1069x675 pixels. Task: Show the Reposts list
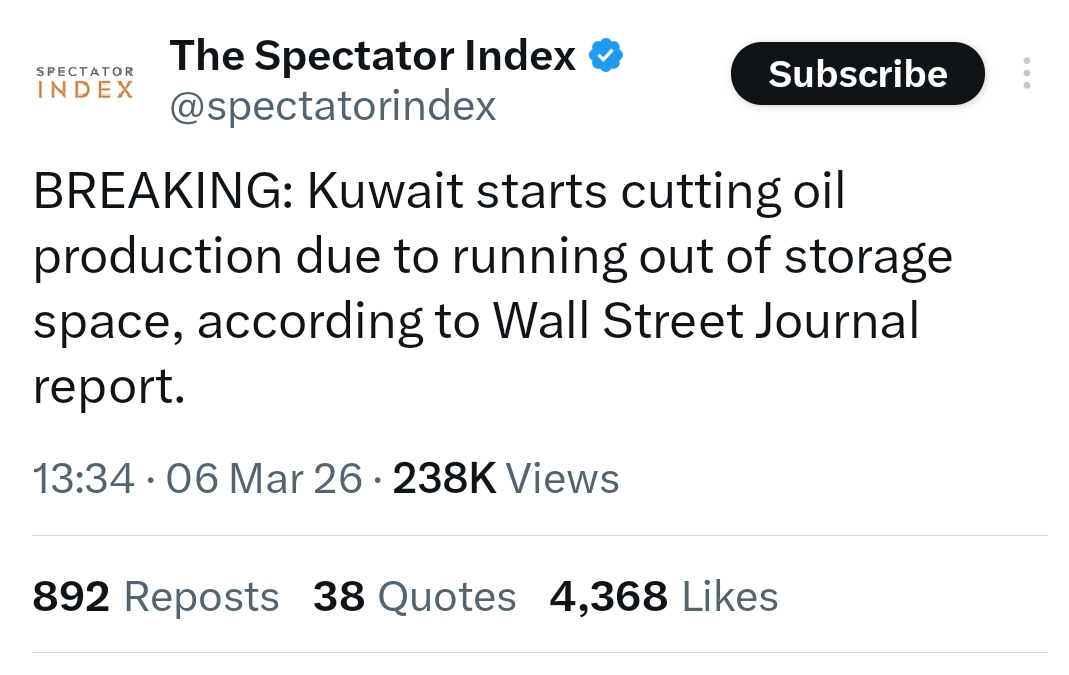pyautogui.click(x=201, y=597)
